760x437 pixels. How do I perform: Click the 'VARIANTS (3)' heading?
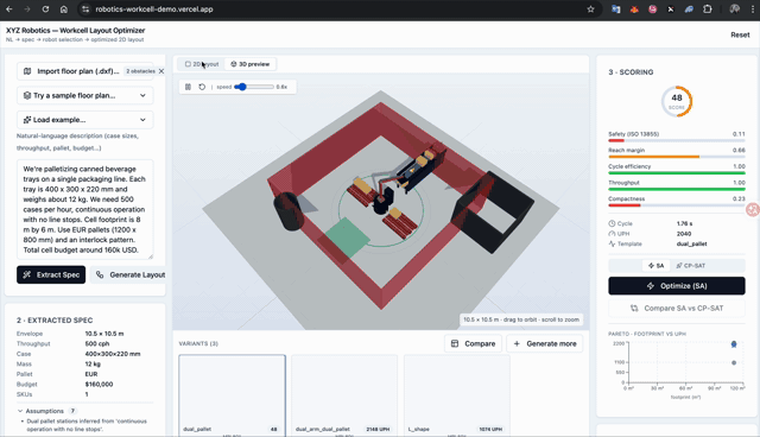tap(198, 343)
